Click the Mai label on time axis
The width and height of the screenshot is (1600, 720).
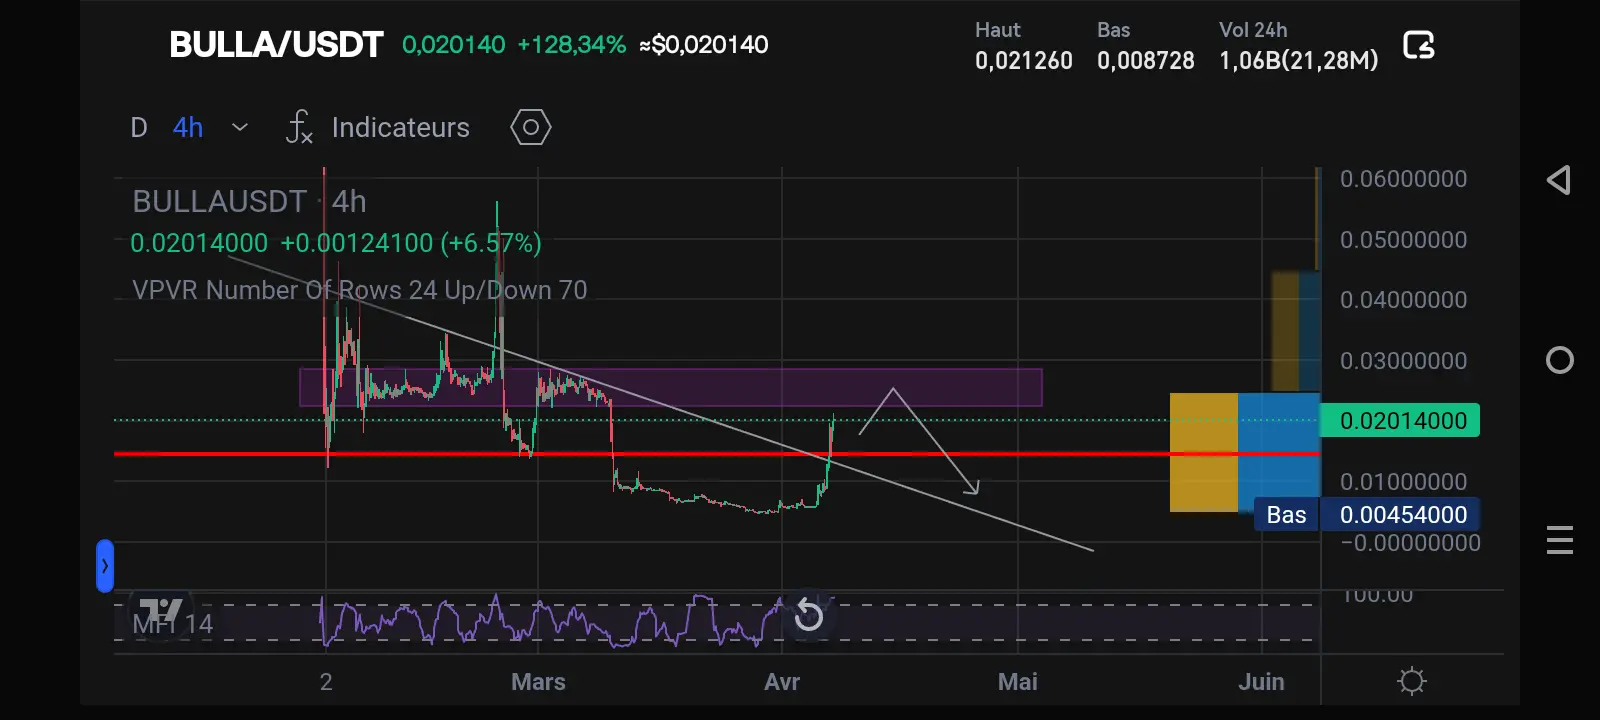pos(1018,682)
